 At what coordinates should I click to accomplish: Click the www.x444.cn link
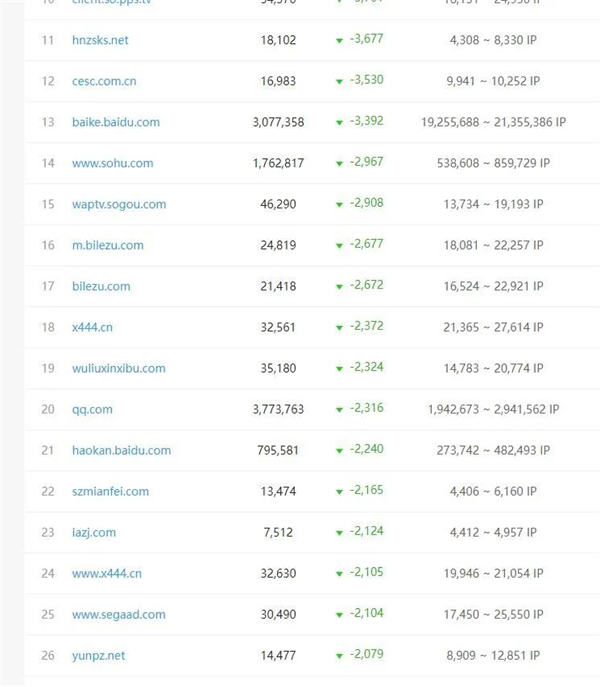(x=107, y=573)
